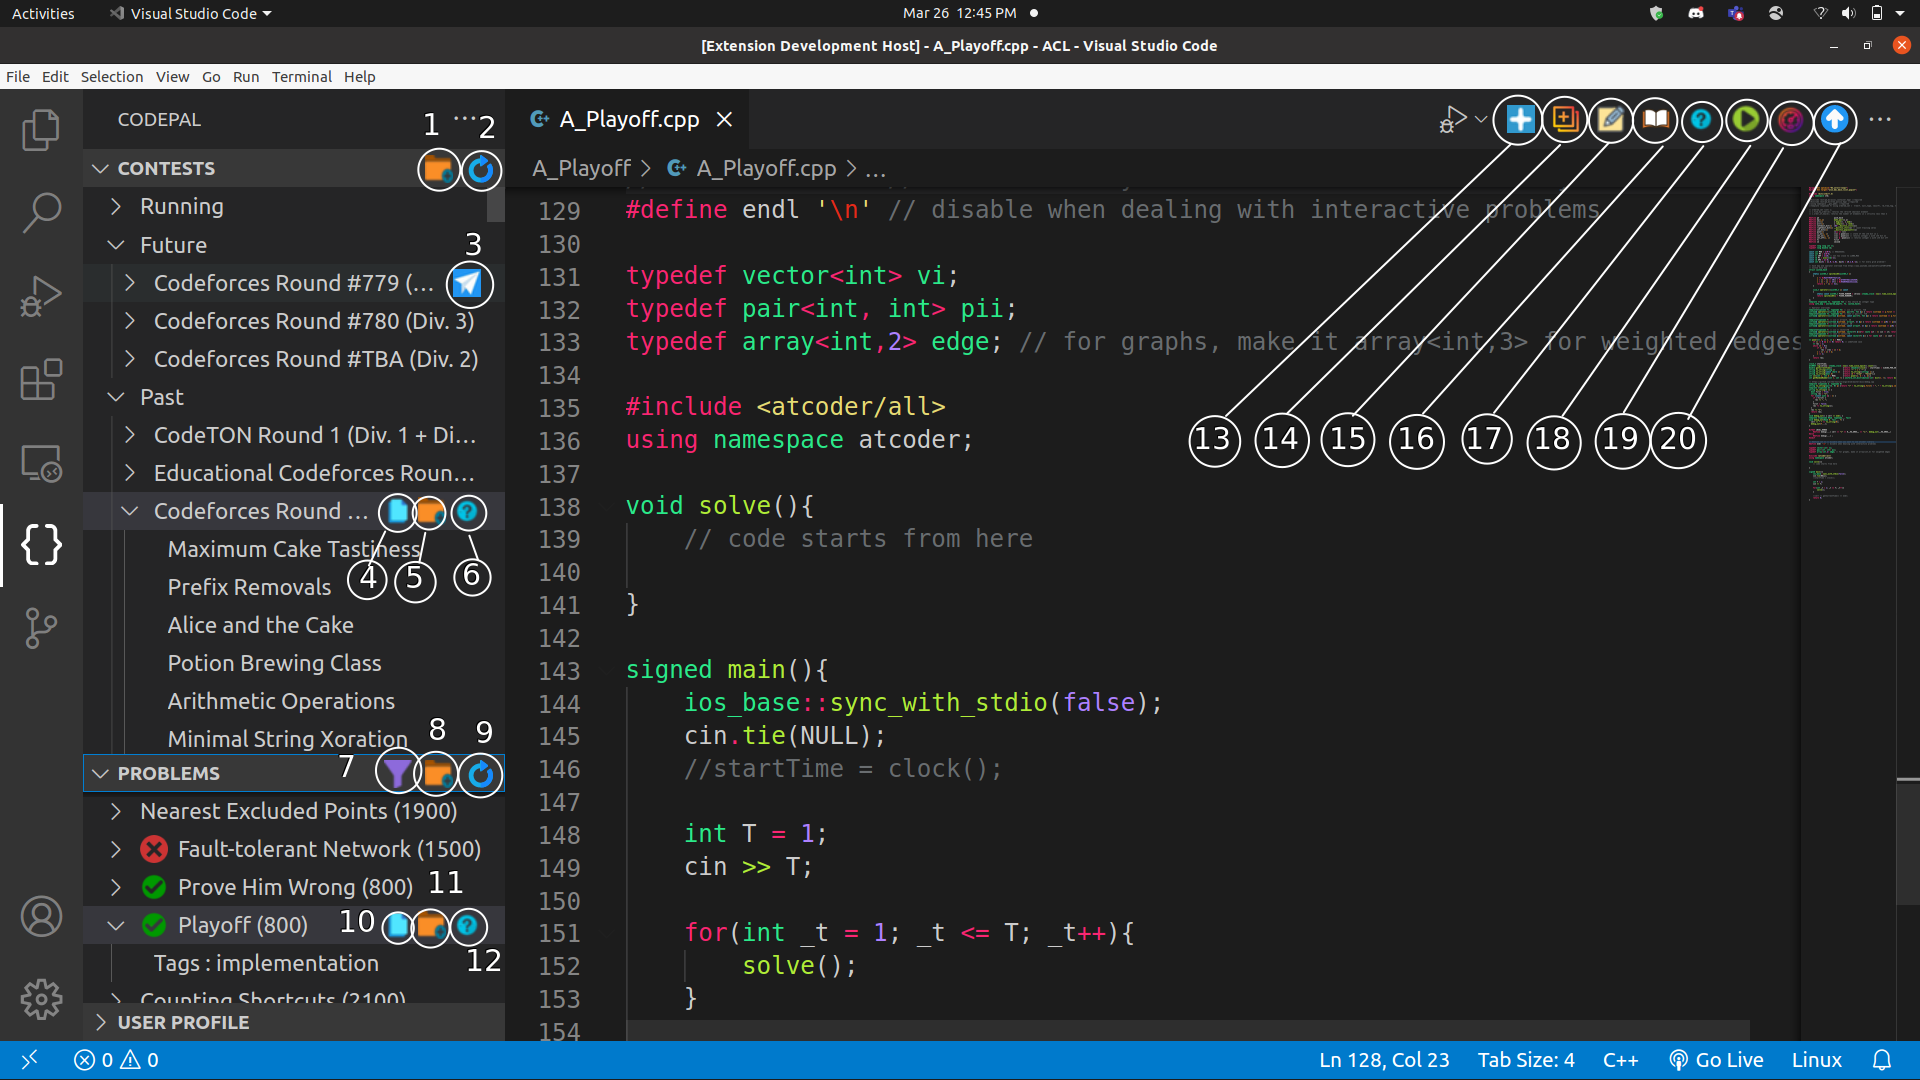Collapse the Playoff (800) problem entry
The image size is (1920, 1080).
(x=116, y=925)
